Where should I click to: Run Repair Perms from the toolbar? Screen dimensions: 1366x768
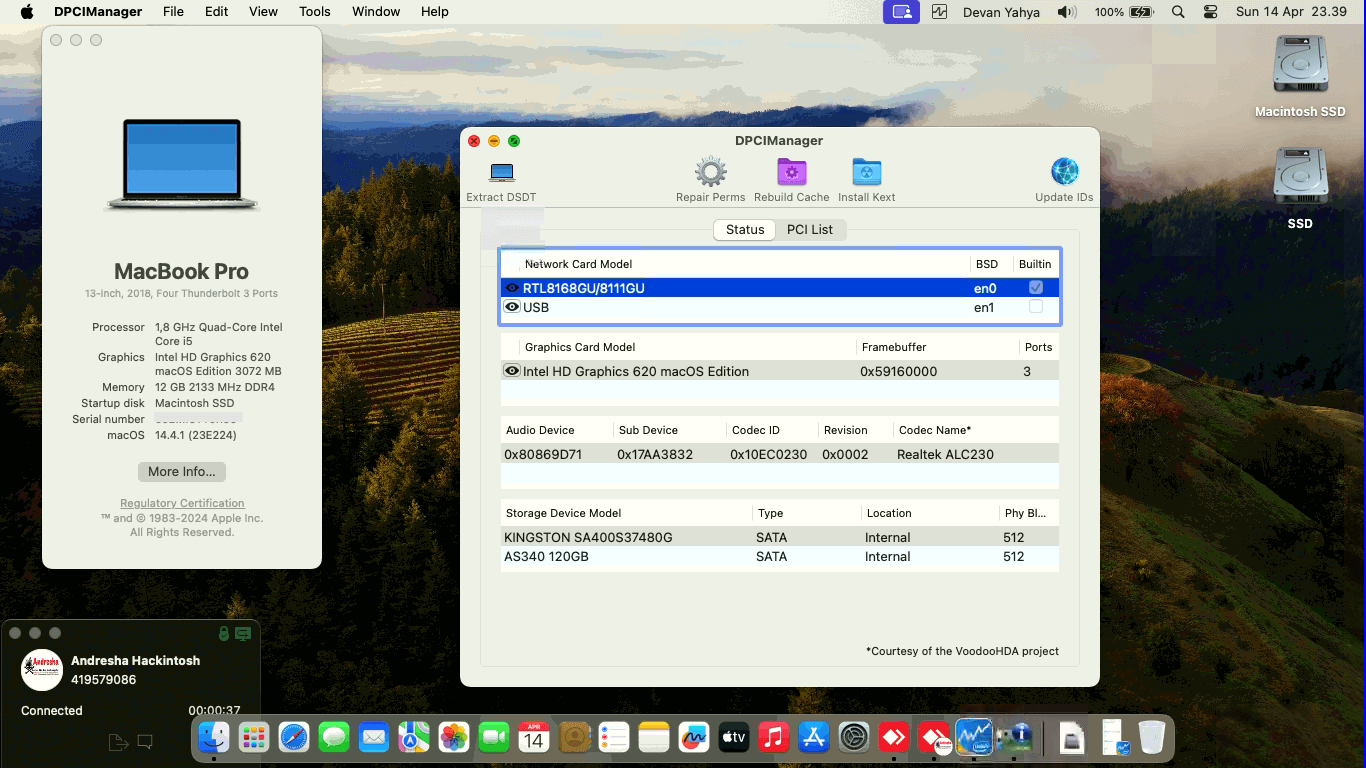710,172
